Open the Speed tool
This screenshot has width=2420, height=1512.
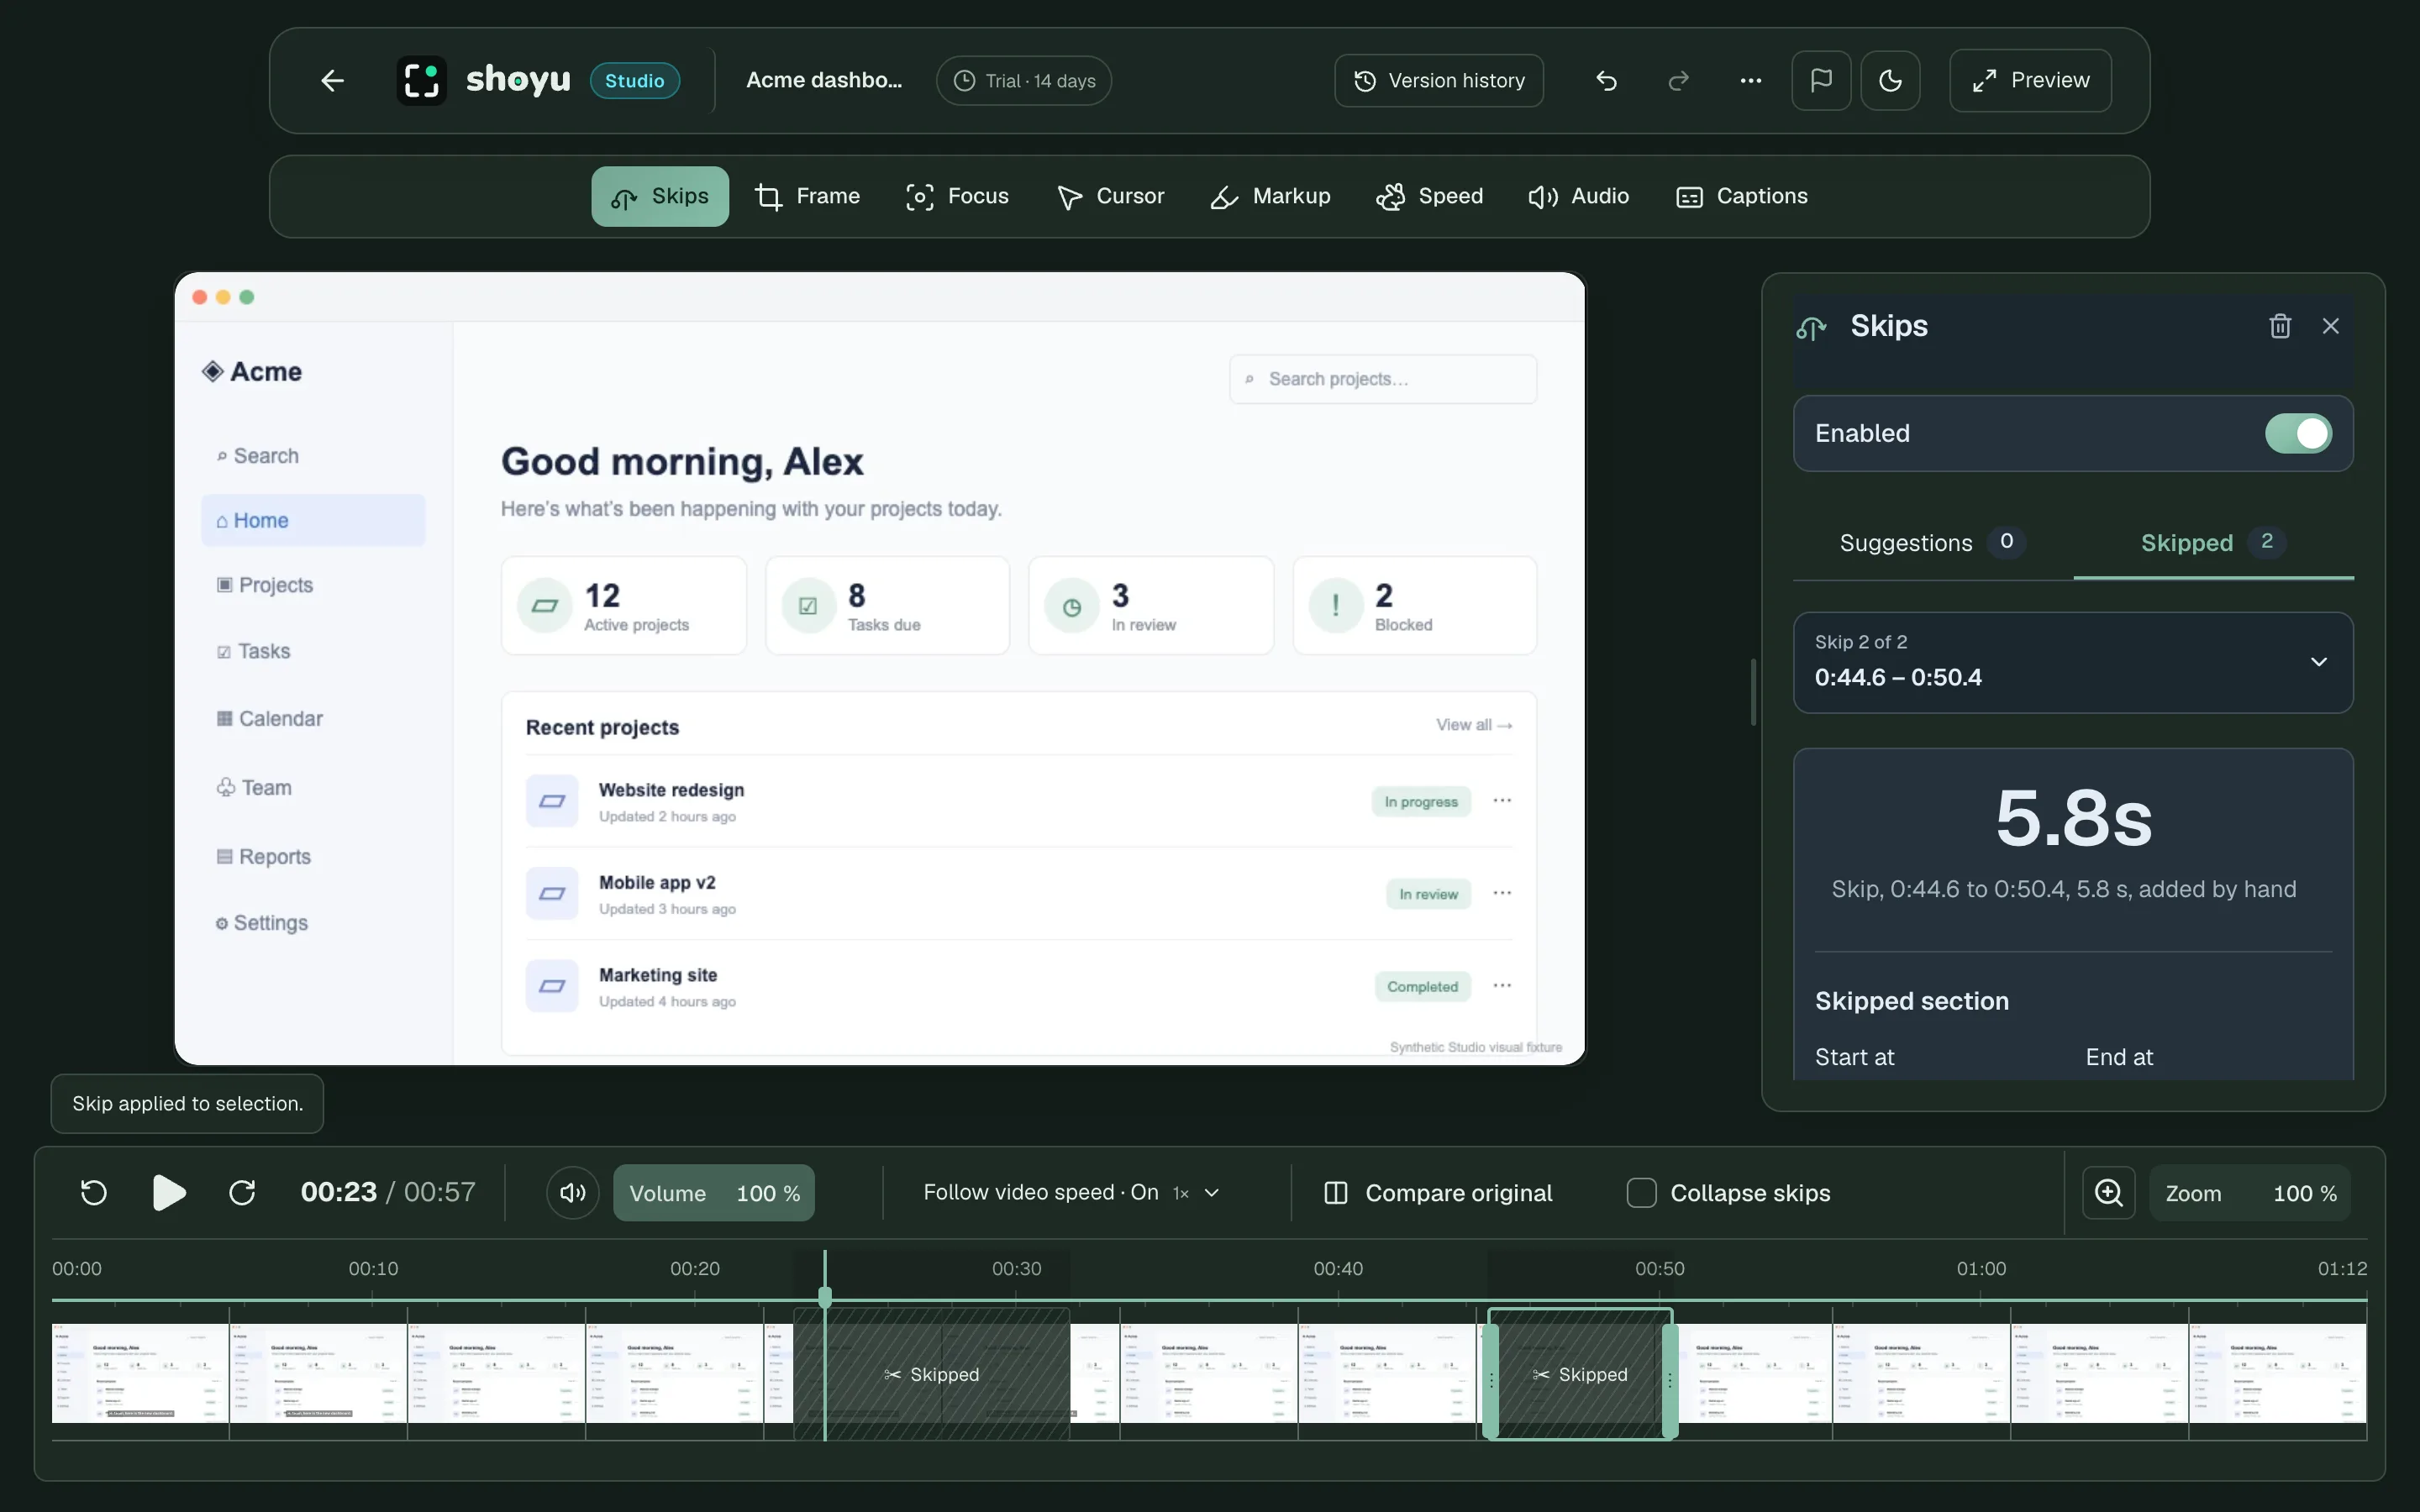coord(1430,196)
